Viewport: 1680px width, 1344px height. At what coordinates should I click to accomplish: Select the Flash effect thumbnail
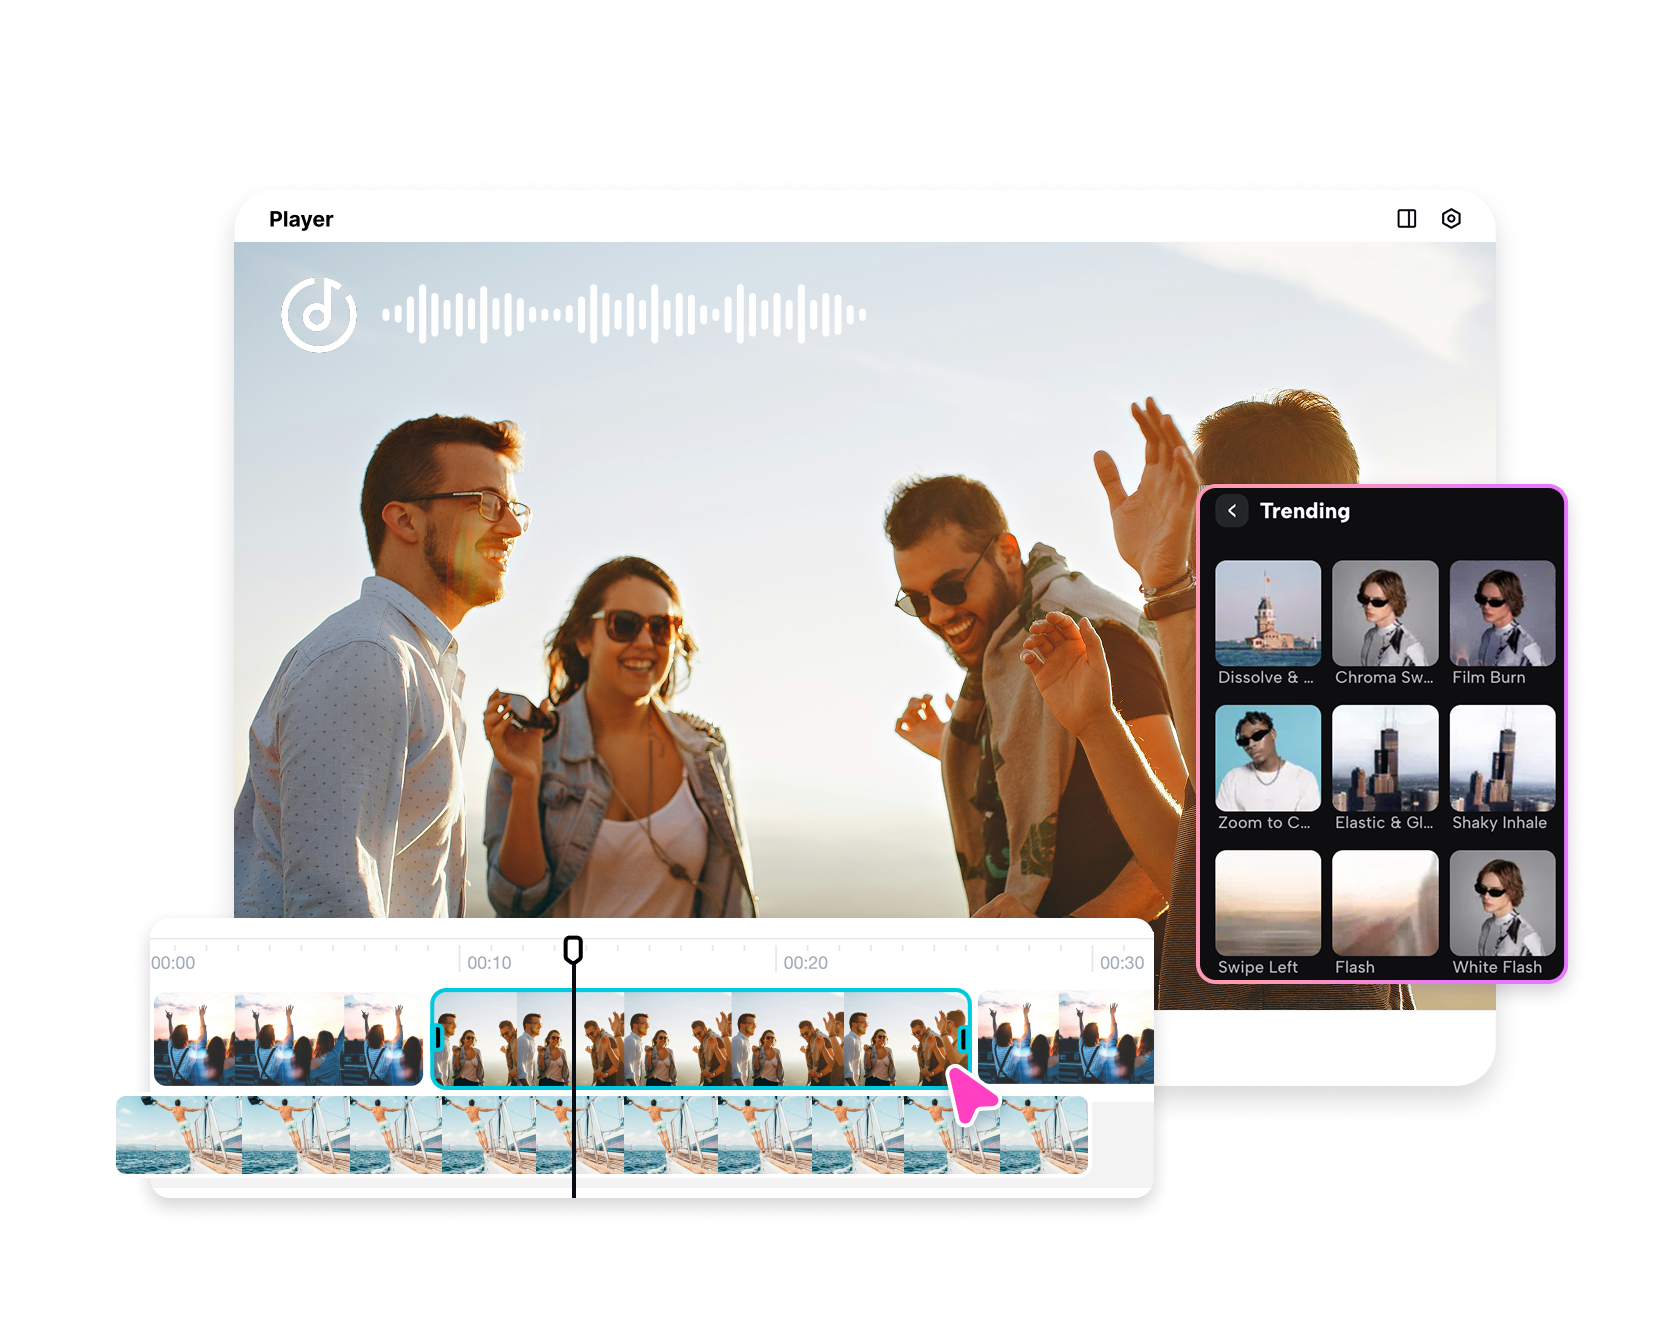tap(1385, 903)
